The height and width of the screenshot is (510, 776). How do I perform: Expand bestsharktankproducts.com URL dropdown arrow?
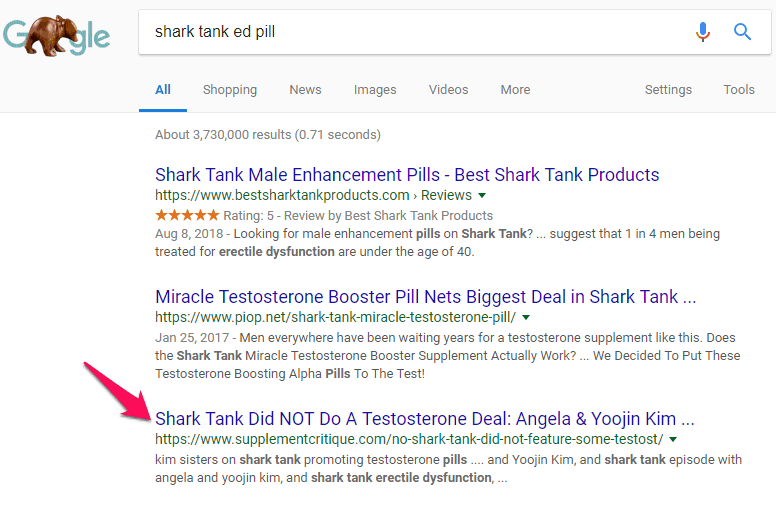482,195
